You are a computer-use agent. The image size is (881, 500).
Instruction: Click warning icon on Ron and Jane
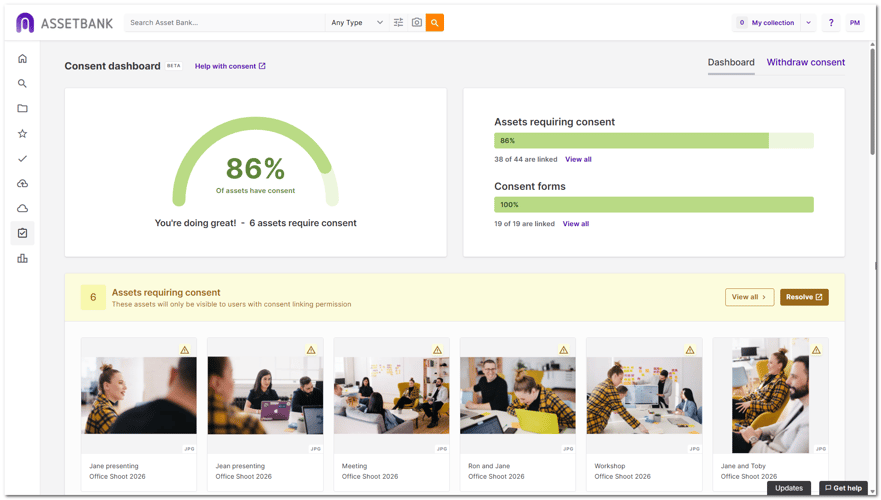(564, 350)
